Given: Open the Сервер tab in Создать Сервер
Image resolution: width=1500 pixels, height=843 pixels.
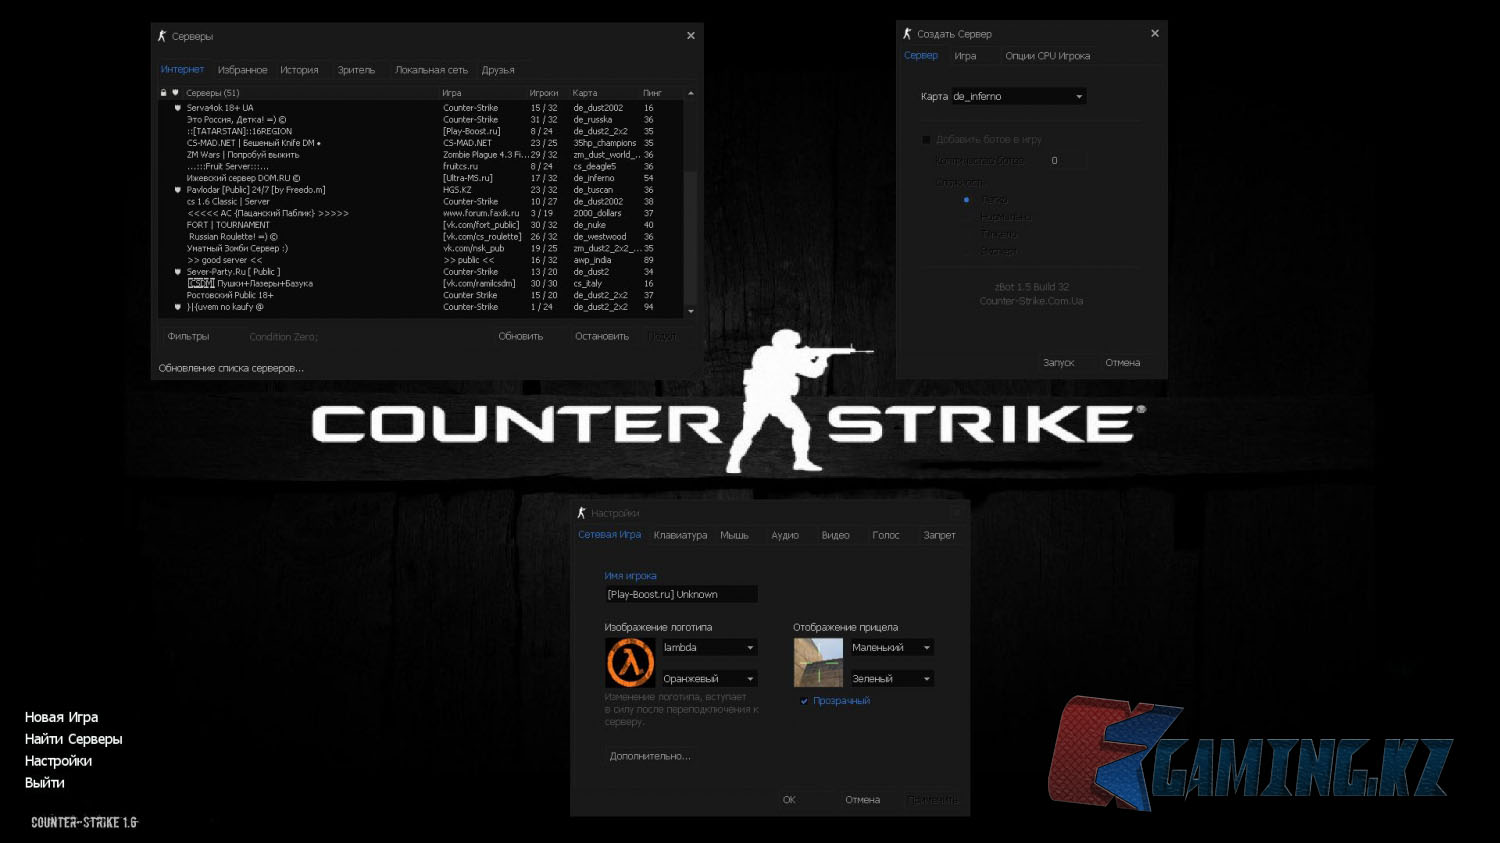Looking at the screenshot, I should point(921,56).
